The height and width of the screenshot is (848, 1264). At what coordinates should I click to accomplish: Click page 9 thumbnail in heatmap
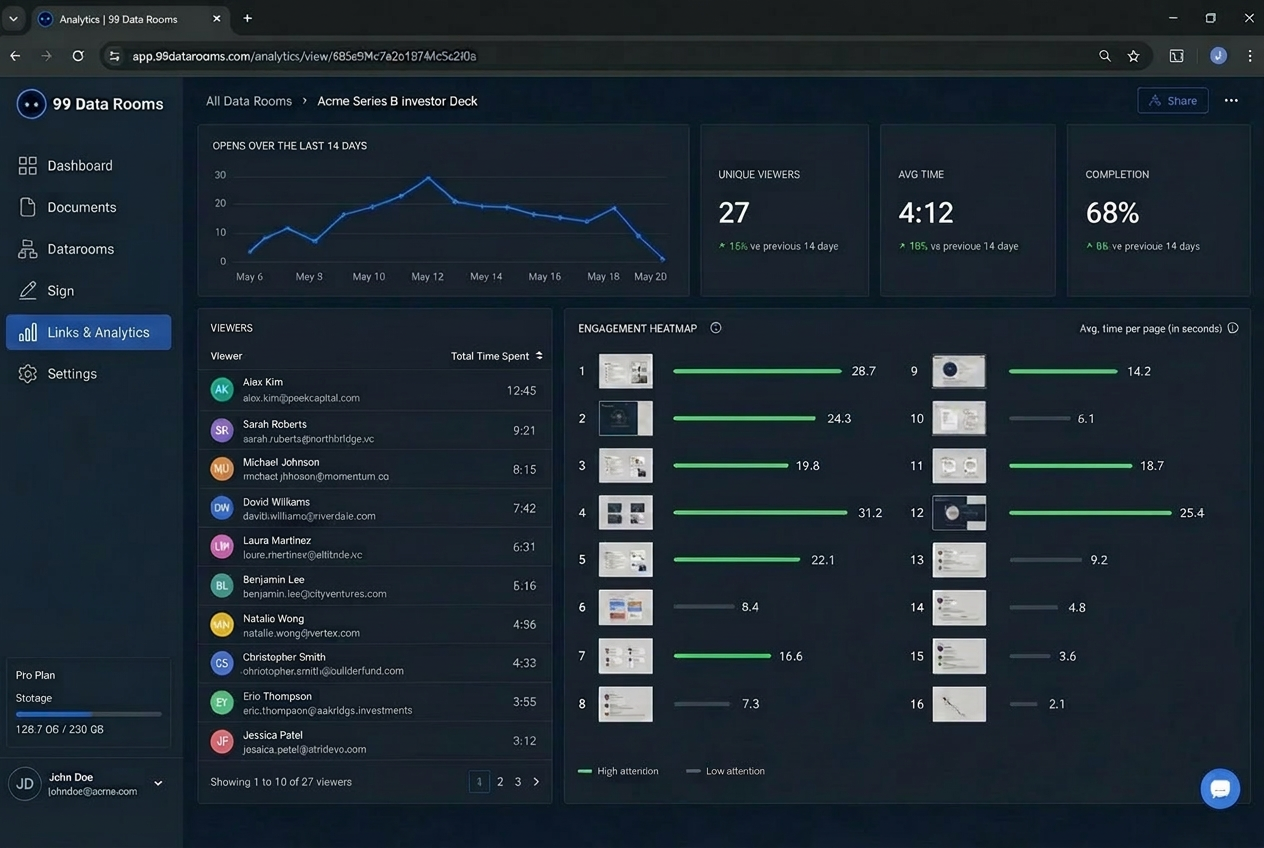[x=959, y=371]
